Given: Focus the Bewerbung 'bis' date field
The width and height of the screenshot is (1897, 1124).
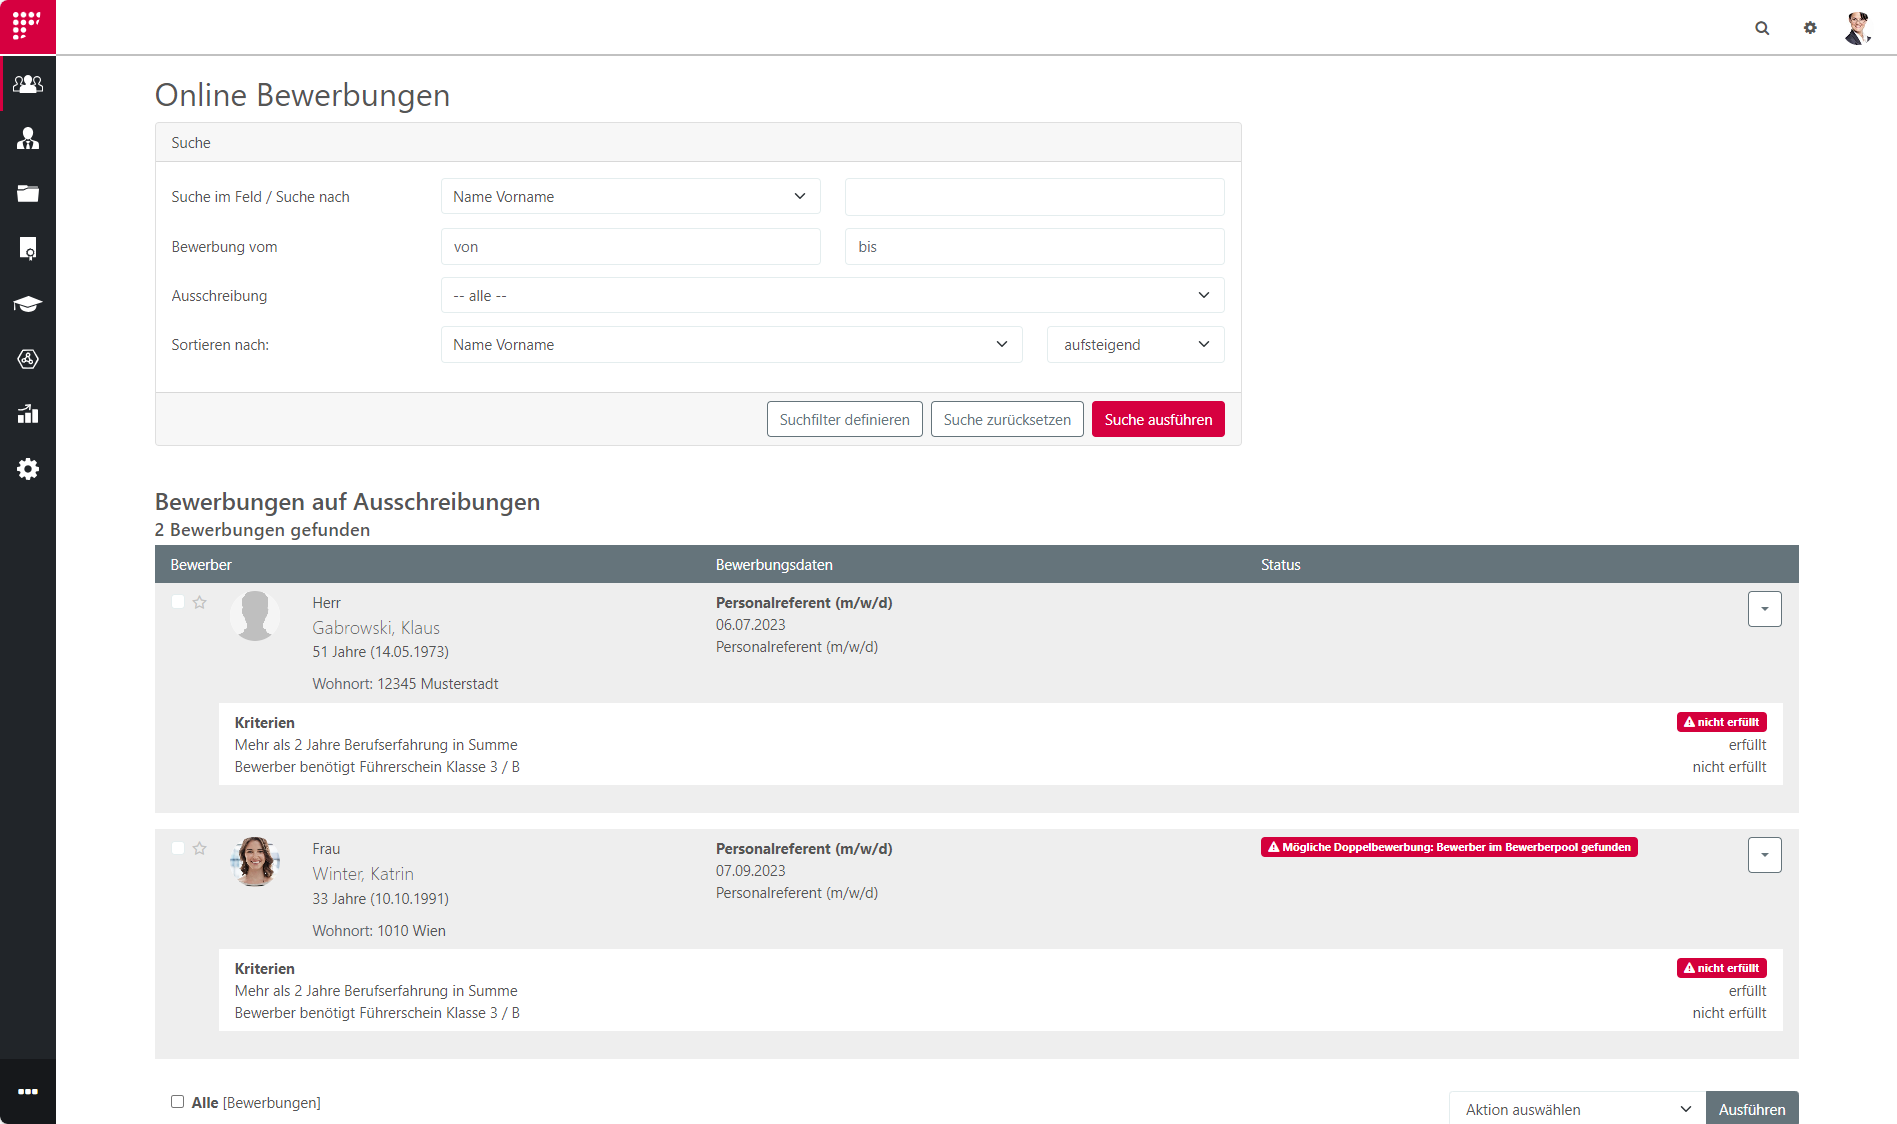Looking at the screenshot, I should click(1035, 247).
